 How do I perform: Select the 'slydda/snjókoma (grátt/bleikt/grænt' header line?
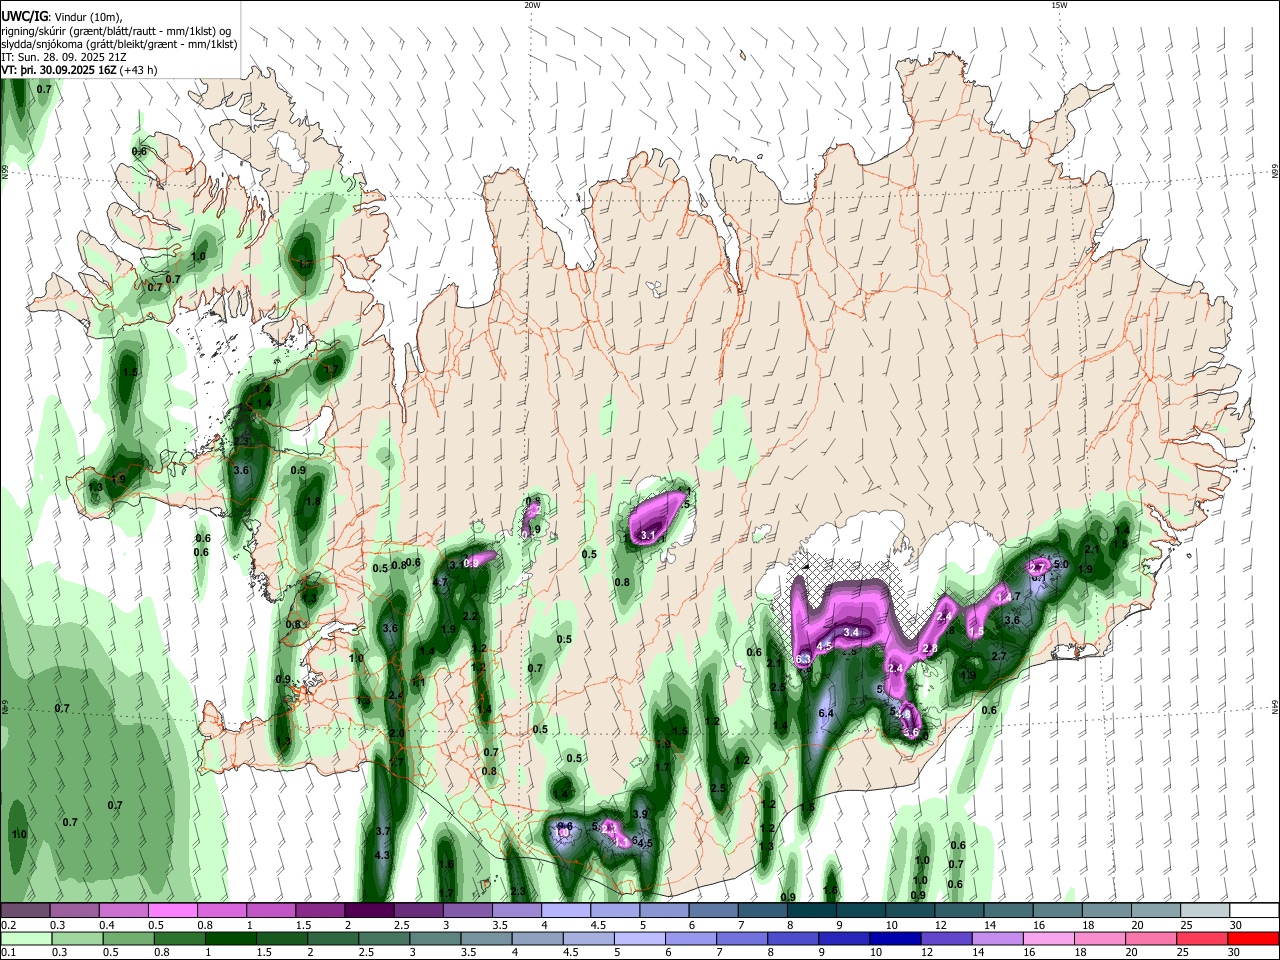(x=119, y=44)
